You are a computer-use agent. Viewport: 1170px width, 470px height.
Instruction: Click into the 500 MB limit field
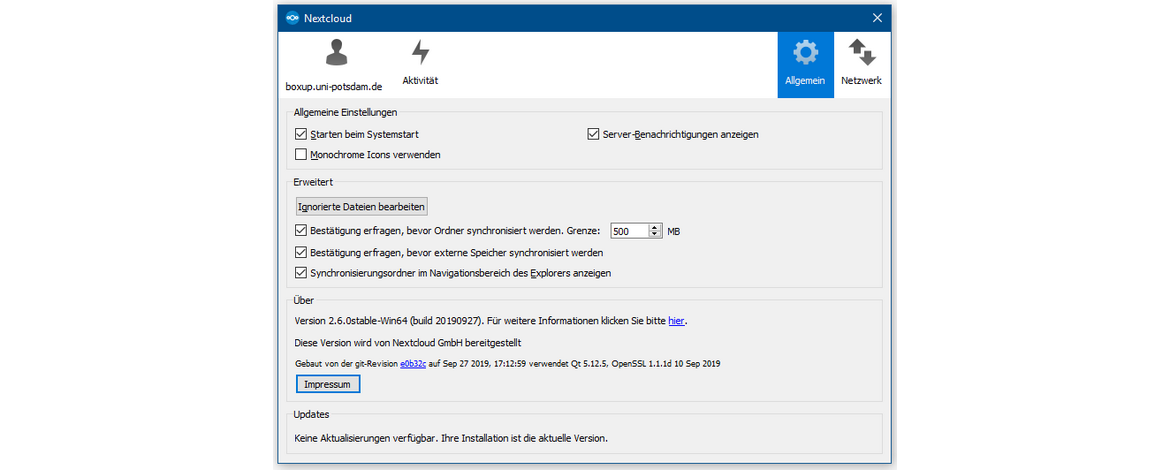point(629,231)
